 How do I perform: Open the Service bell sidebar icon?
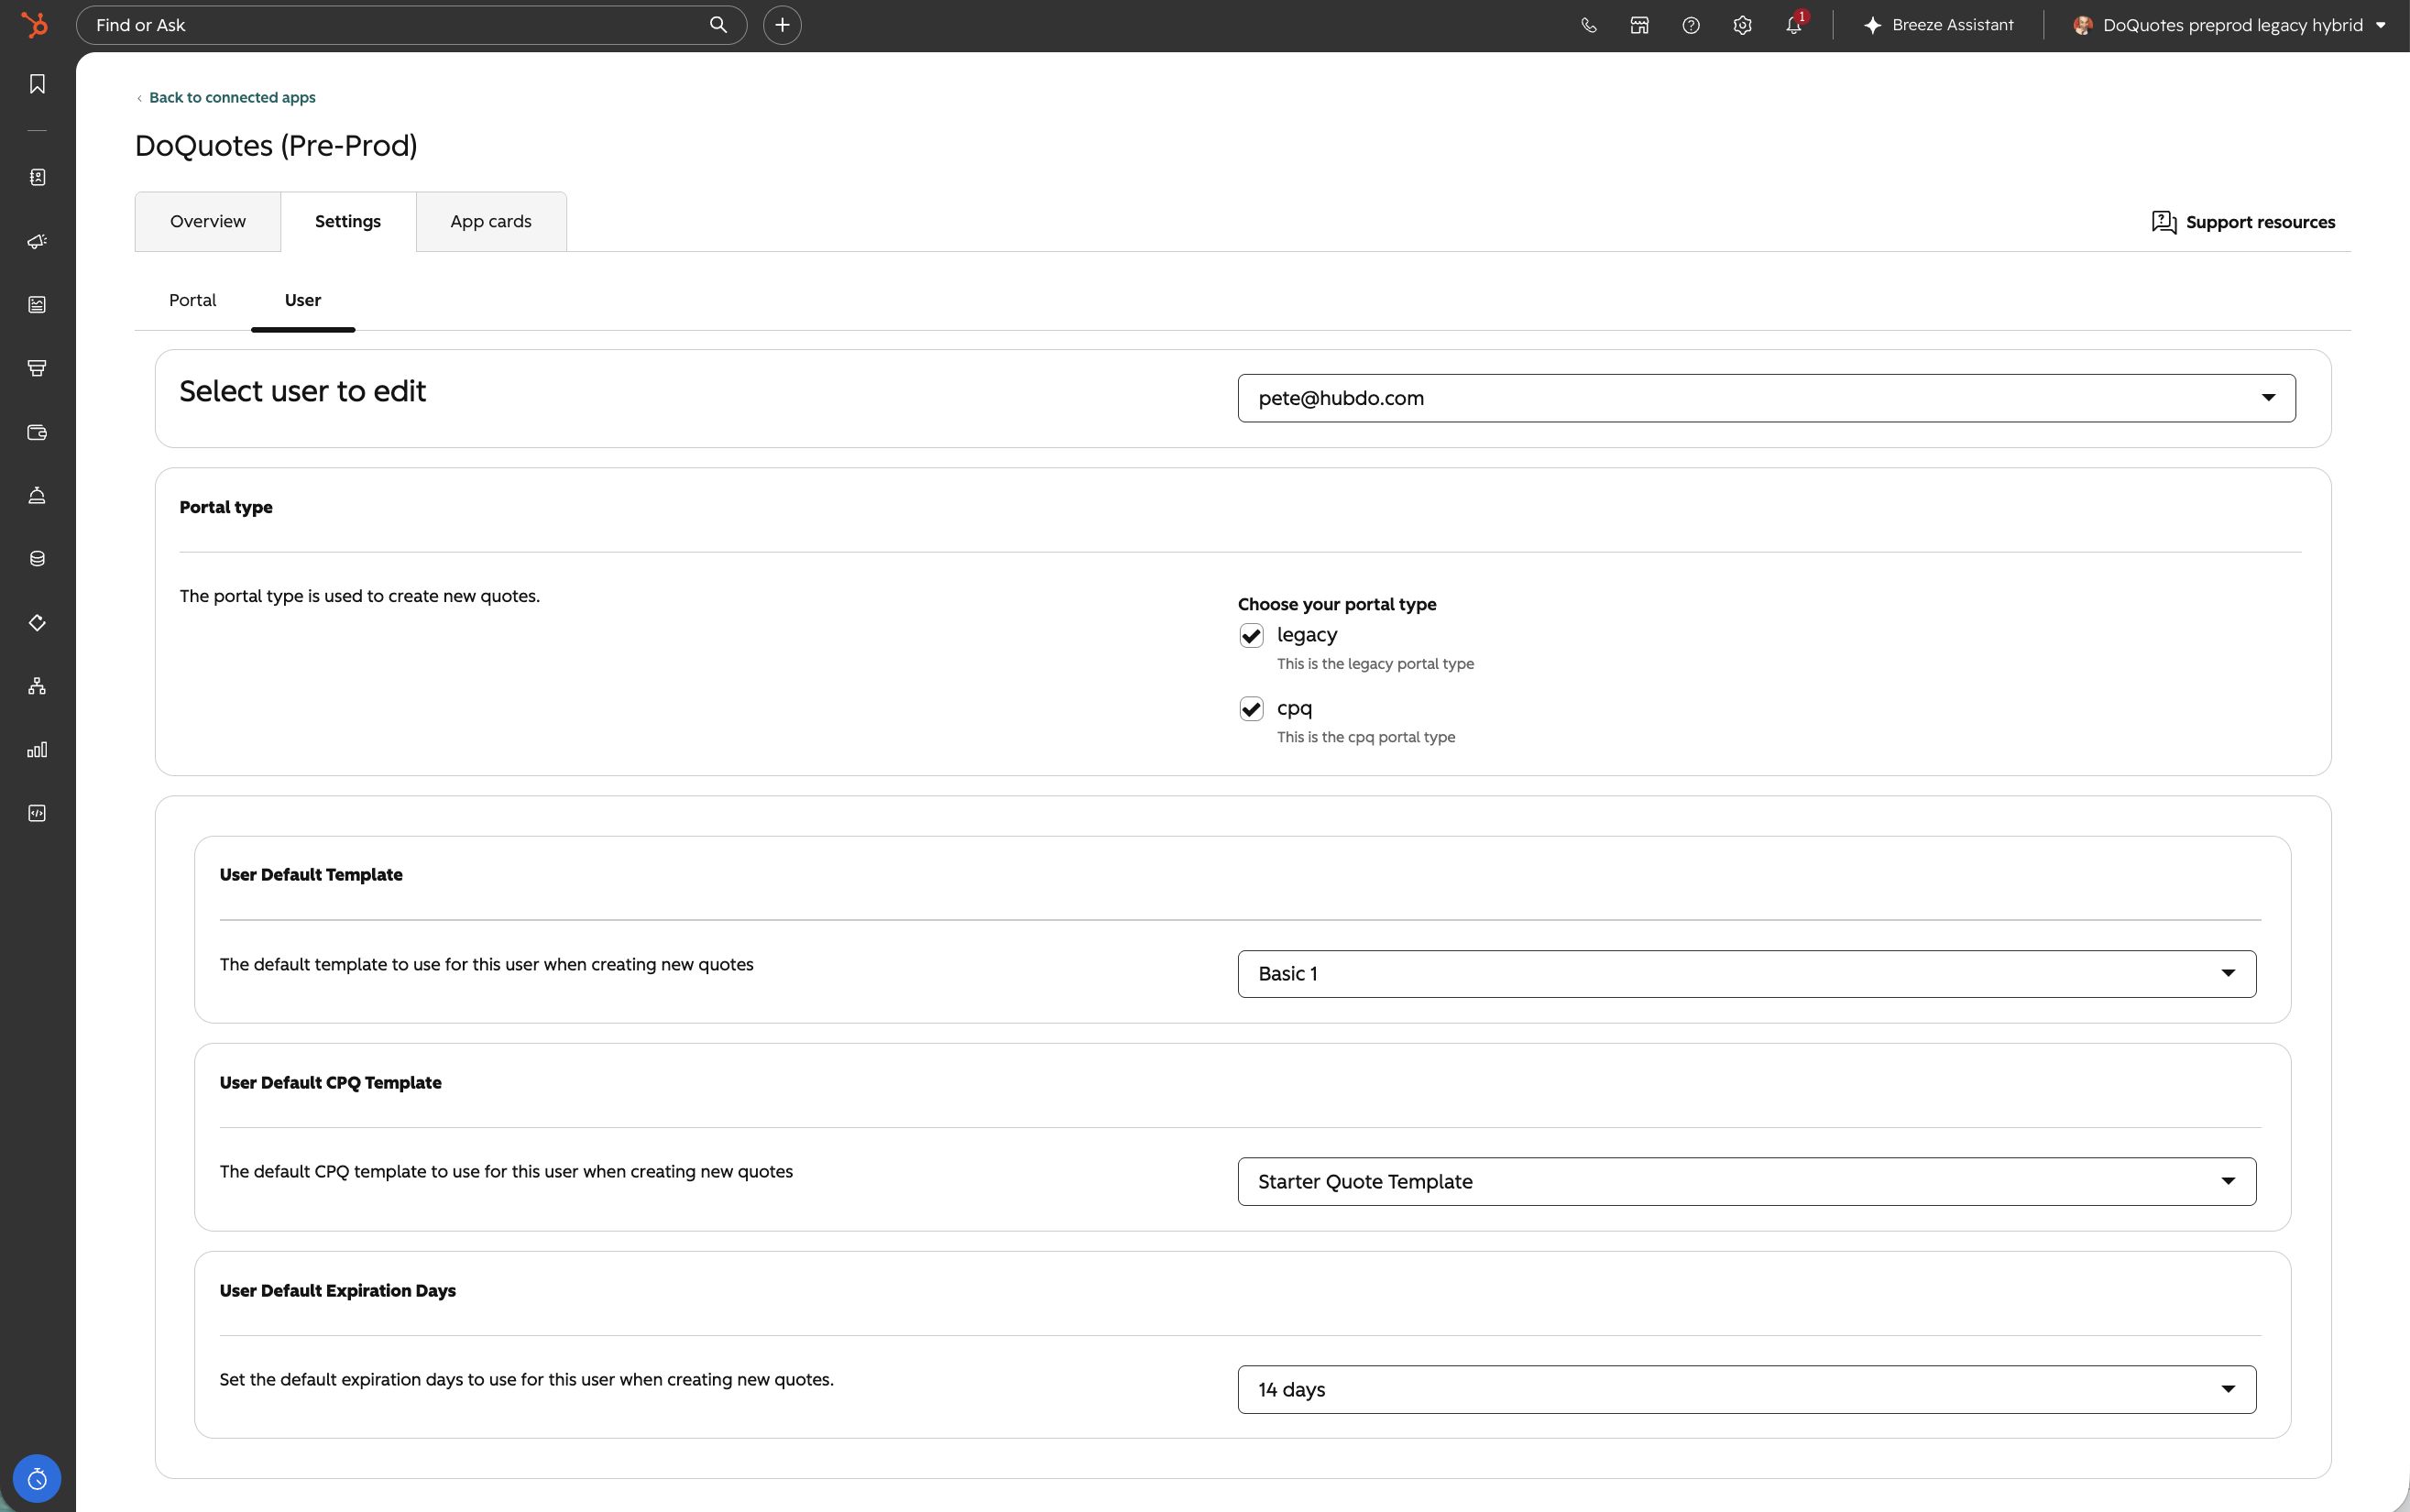(x=37, y=495)
